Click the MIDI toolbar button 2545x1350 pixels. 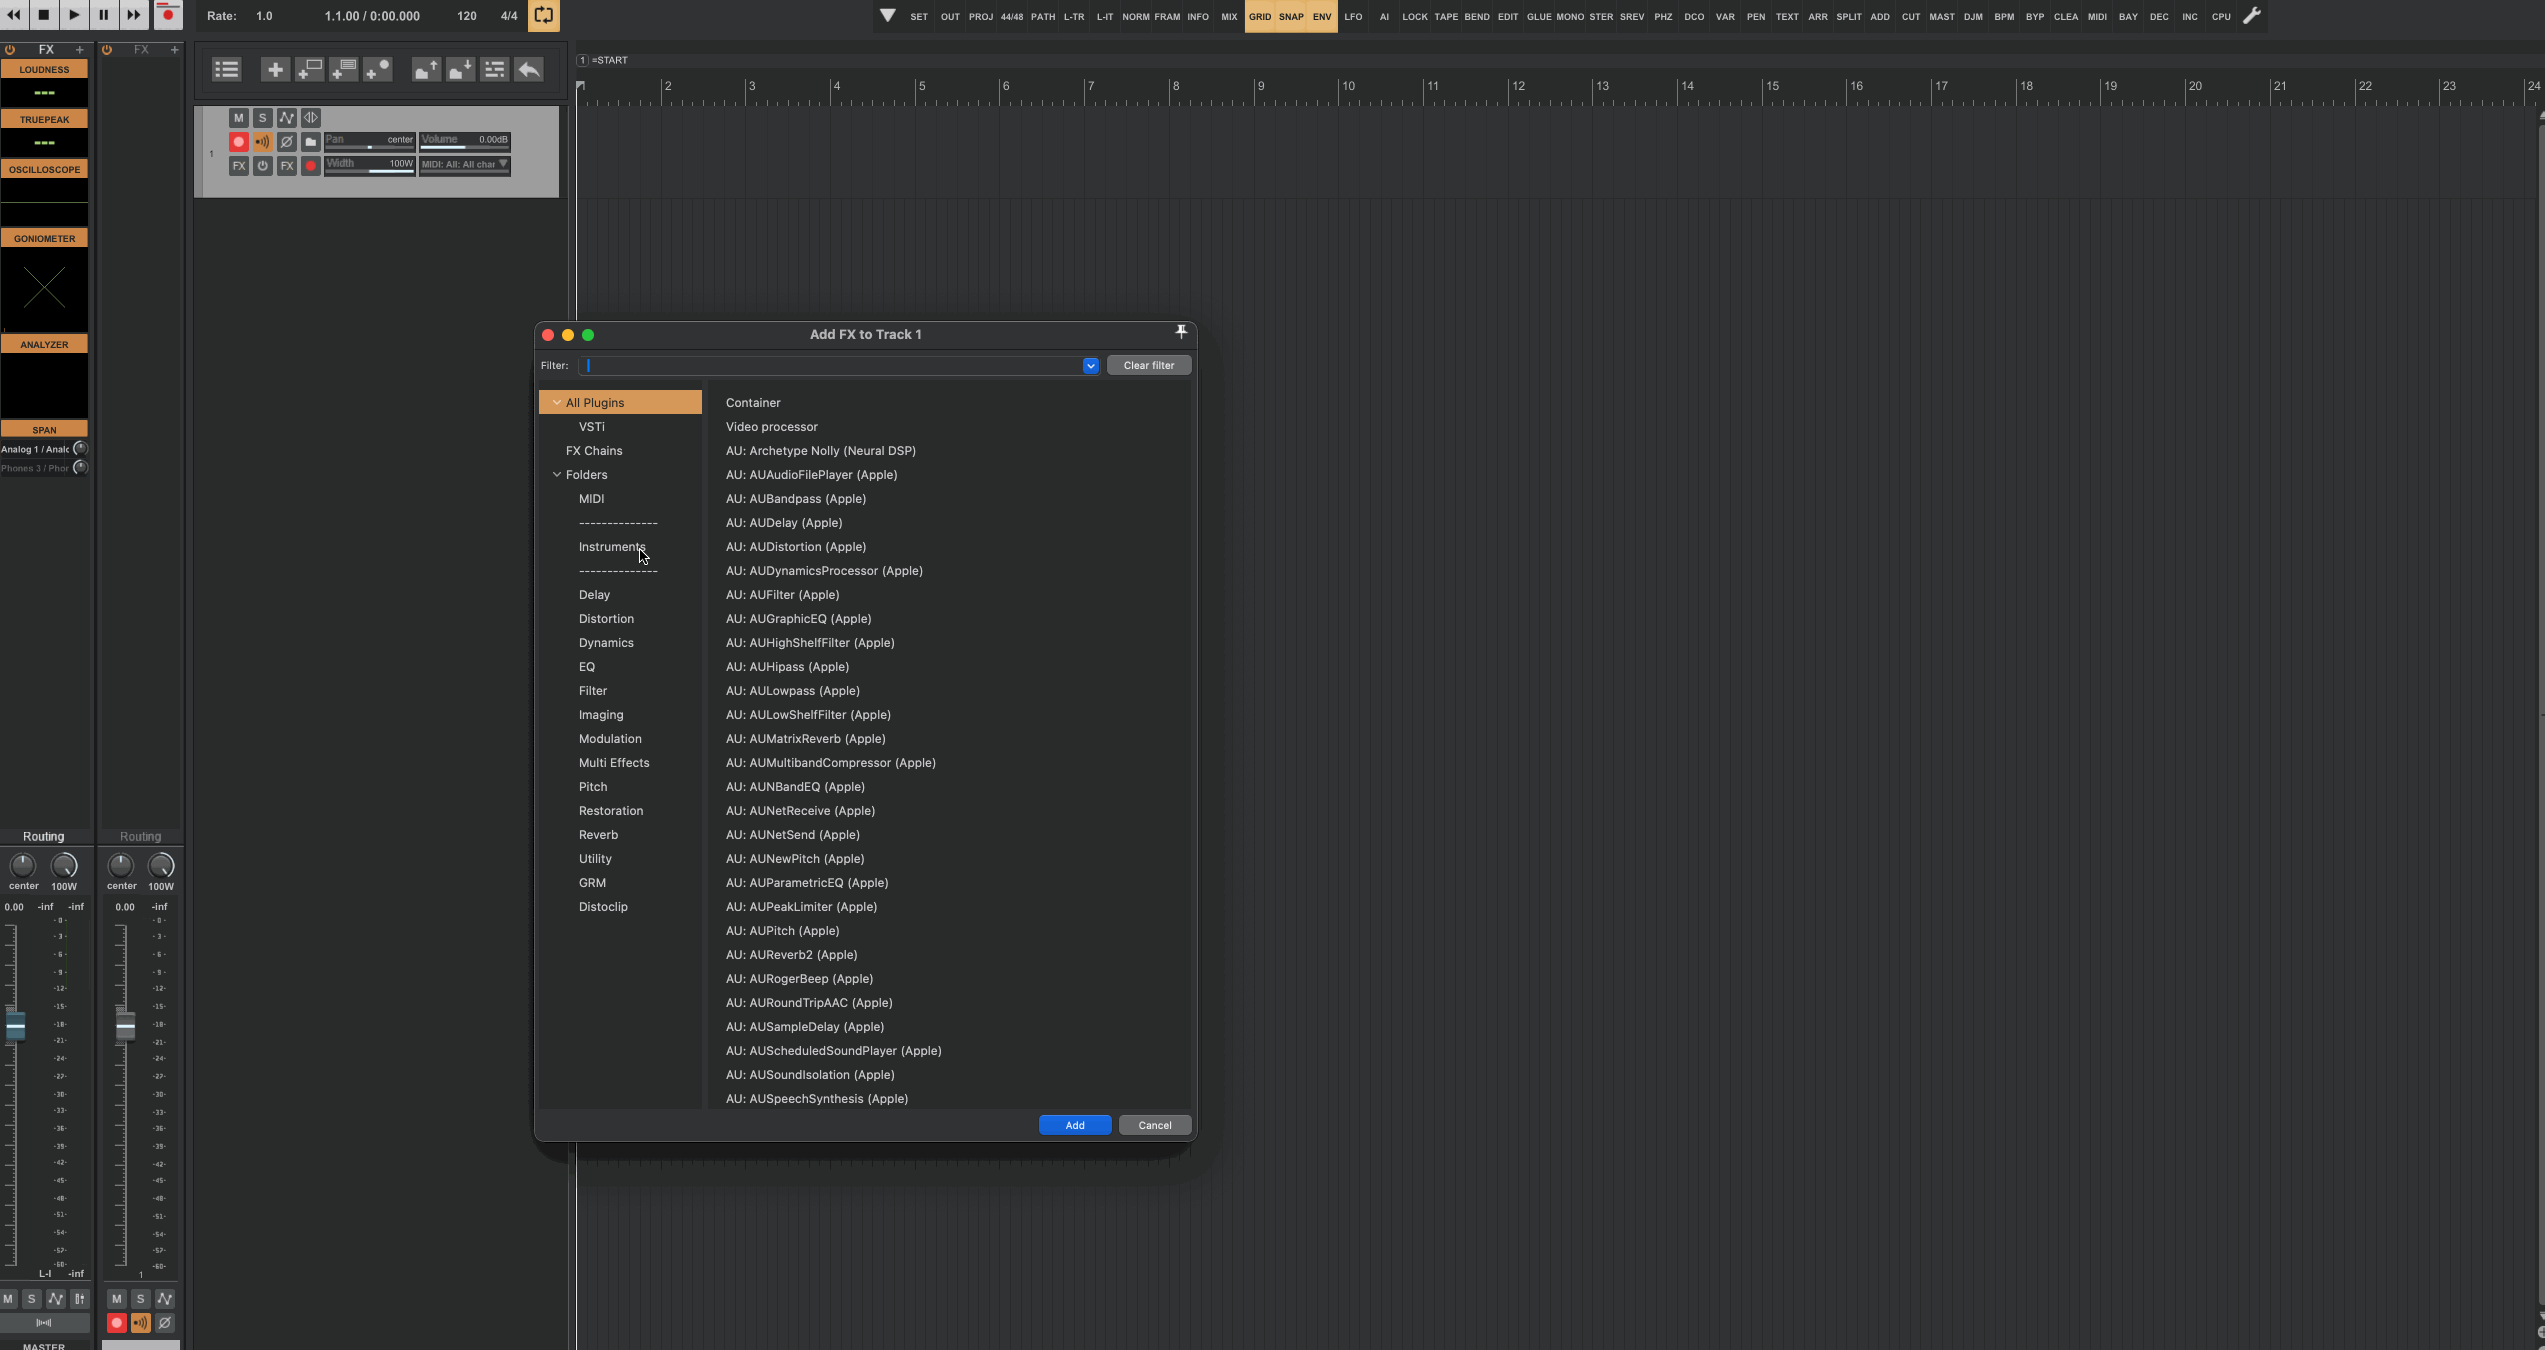[2097, 16]
